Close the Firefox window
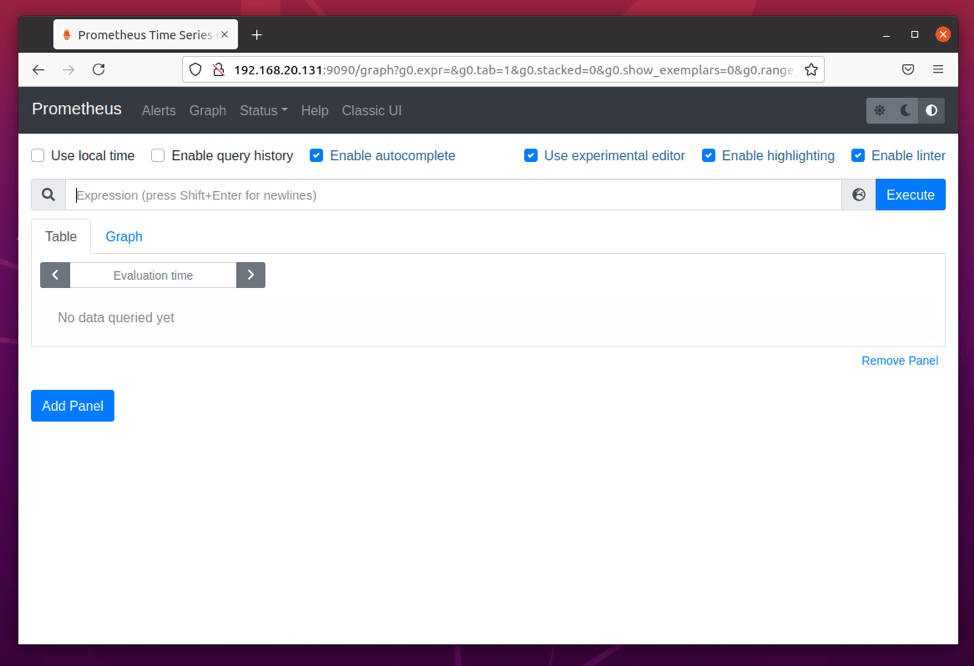The width and height of the screenshot is (974, 666). (x=942, y=35)
